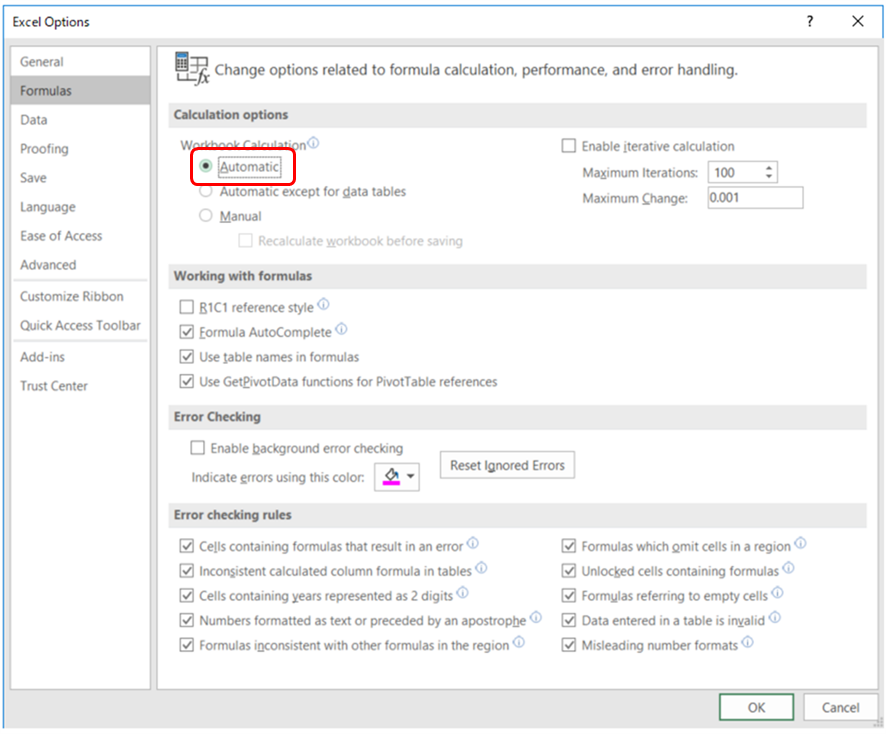The height and width of the screenshot is (734, 886).
Task: Click info icon for Unlocked cells containing formulas
Action: coord(788,567)
